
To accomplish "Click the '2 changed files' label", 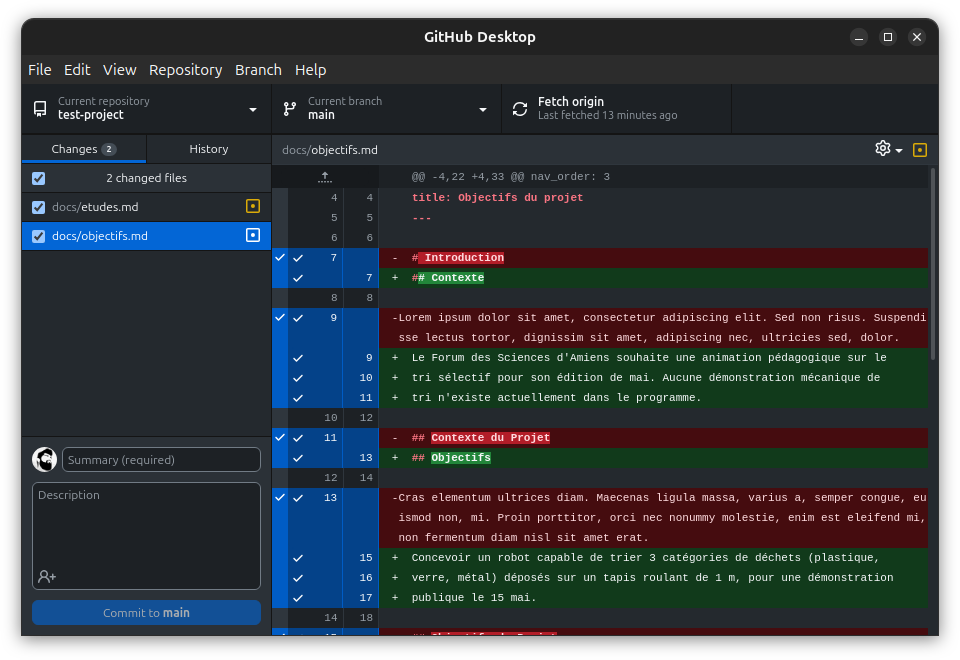I will (x=146, y=178).
